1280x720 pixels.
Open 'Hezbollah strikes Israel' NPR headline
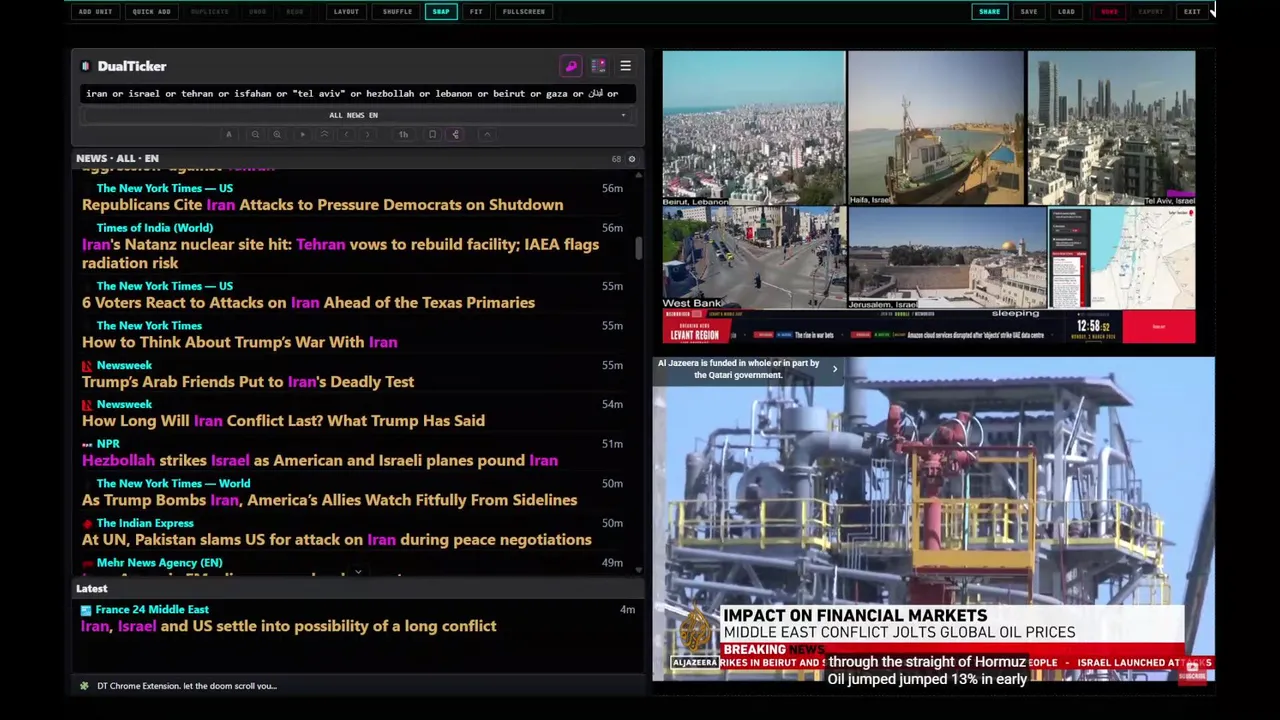pos(320,461)
